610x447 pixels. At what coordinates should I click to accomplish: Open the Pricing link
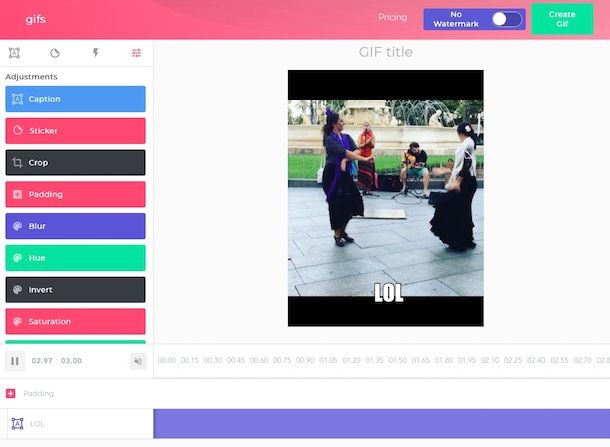[x=393, y=18]
